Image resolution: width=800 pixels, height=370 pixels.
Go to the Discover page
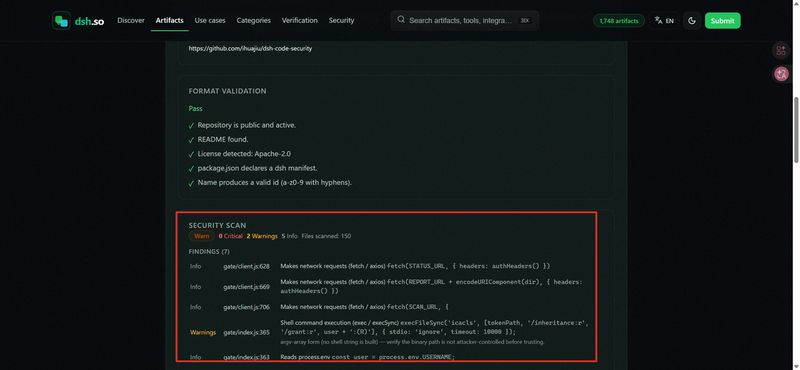tap(131, 20)
